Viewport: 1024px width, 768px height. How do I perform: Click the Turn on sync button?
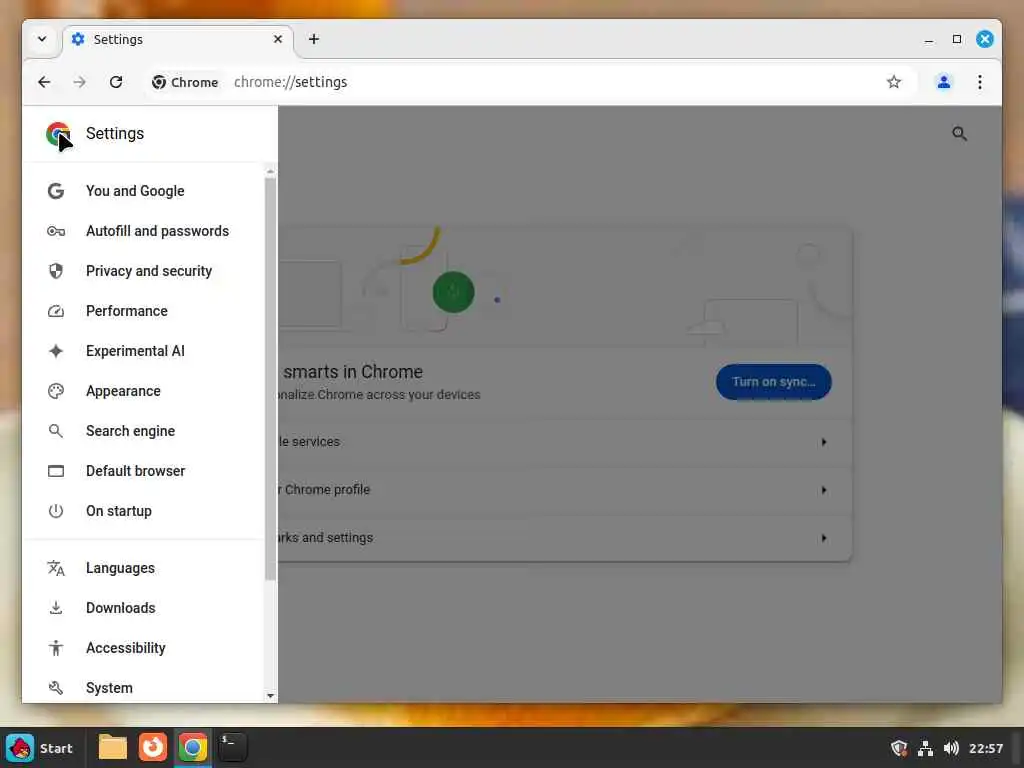pos(773,382)
